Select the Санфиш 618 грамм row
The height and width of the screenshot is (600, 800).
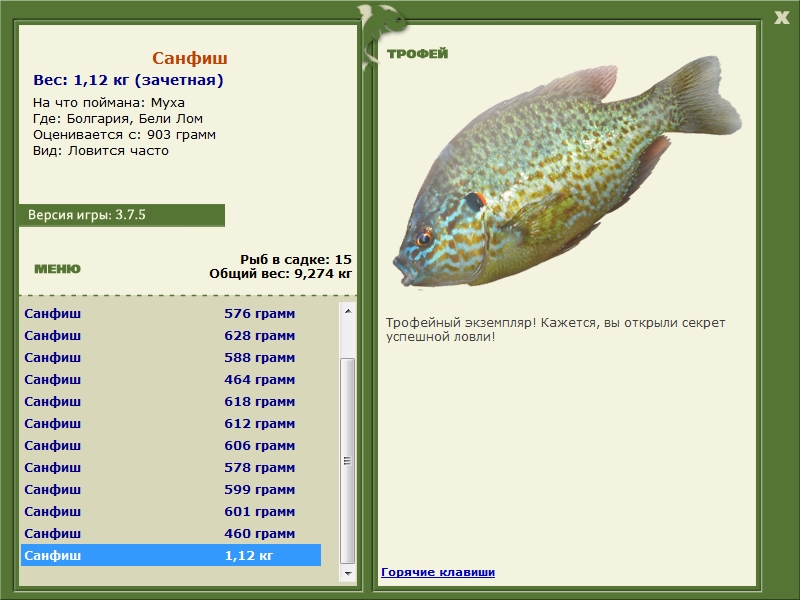(171, 401)
